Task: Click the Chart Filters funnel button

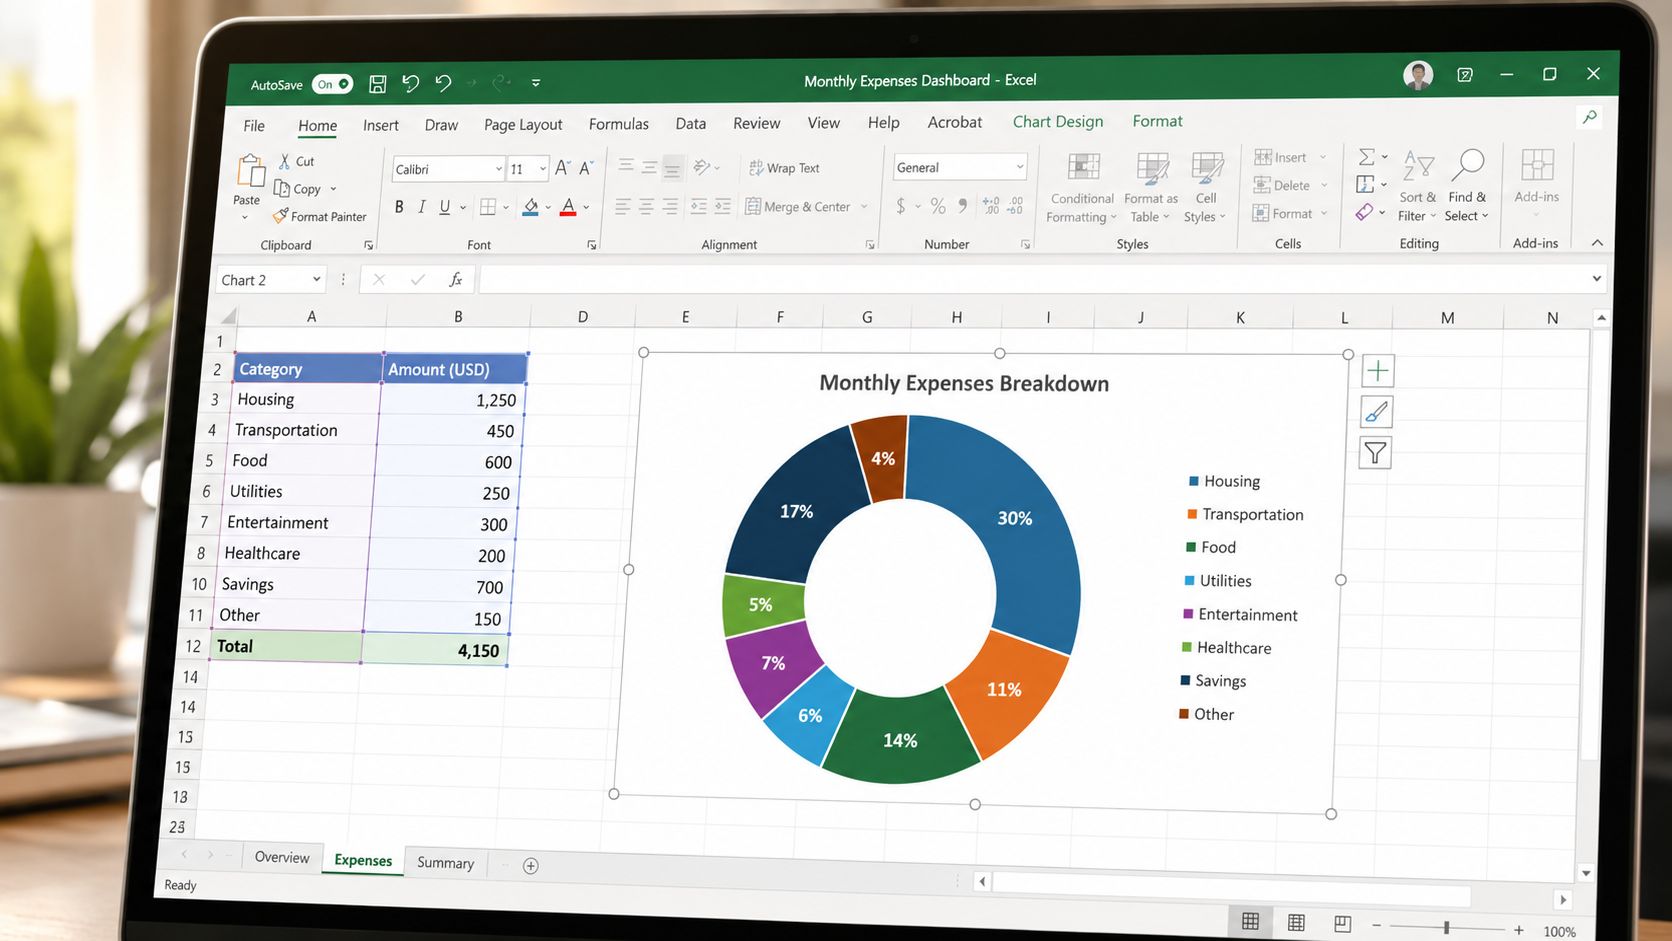Action: pyautogui.click(x=1375, y=453)
